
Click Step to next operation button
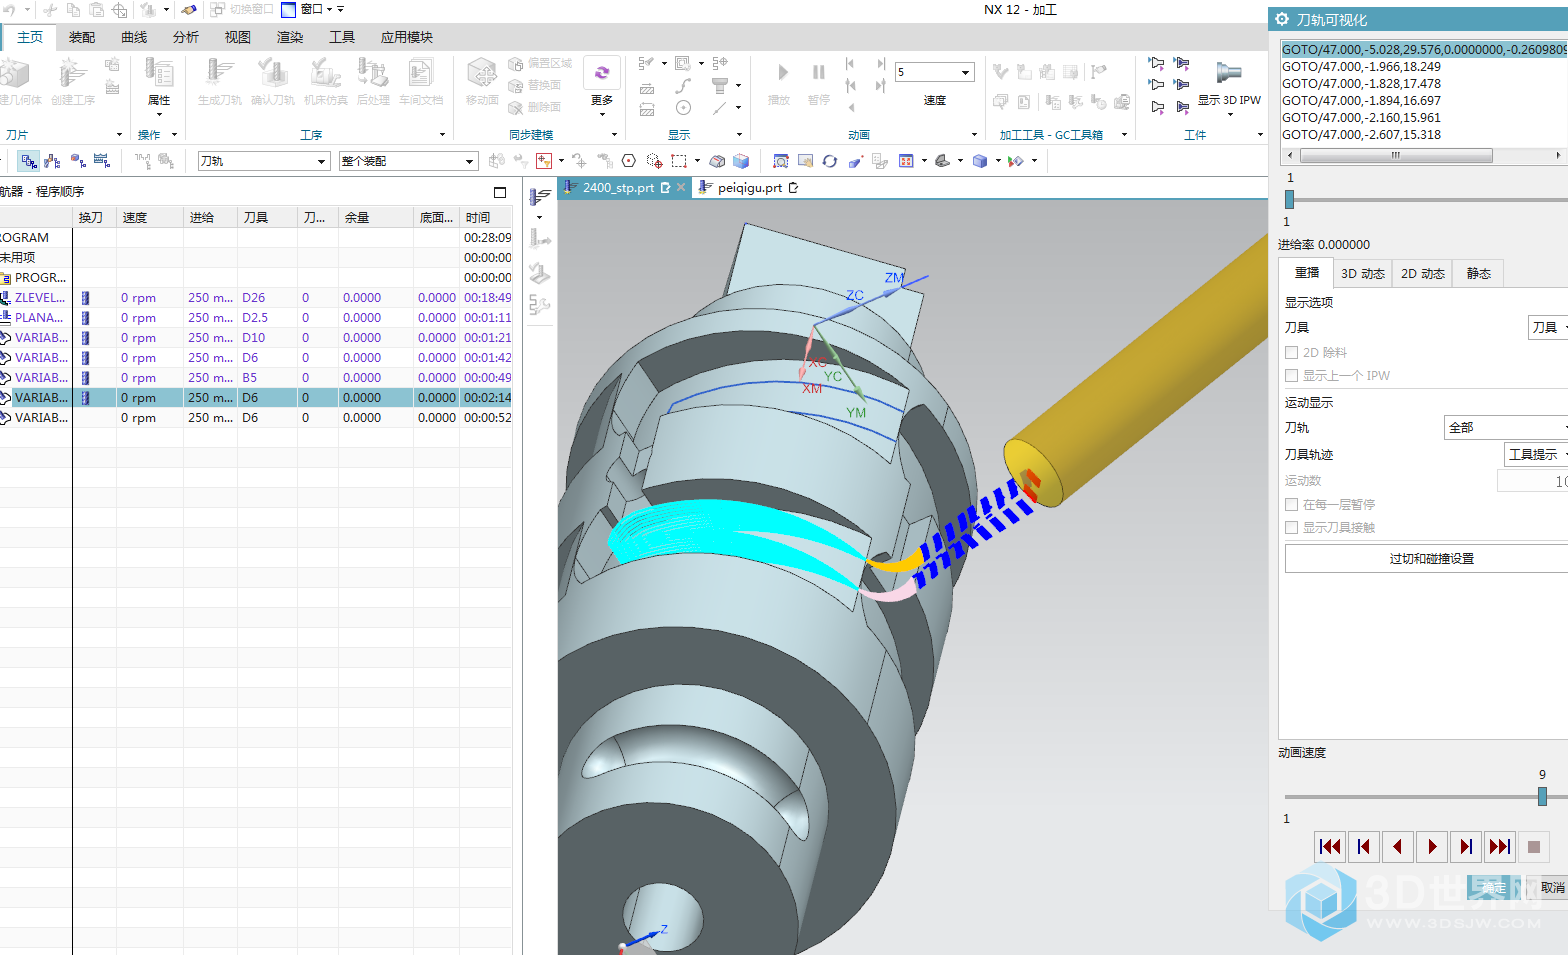point(1500,847)
